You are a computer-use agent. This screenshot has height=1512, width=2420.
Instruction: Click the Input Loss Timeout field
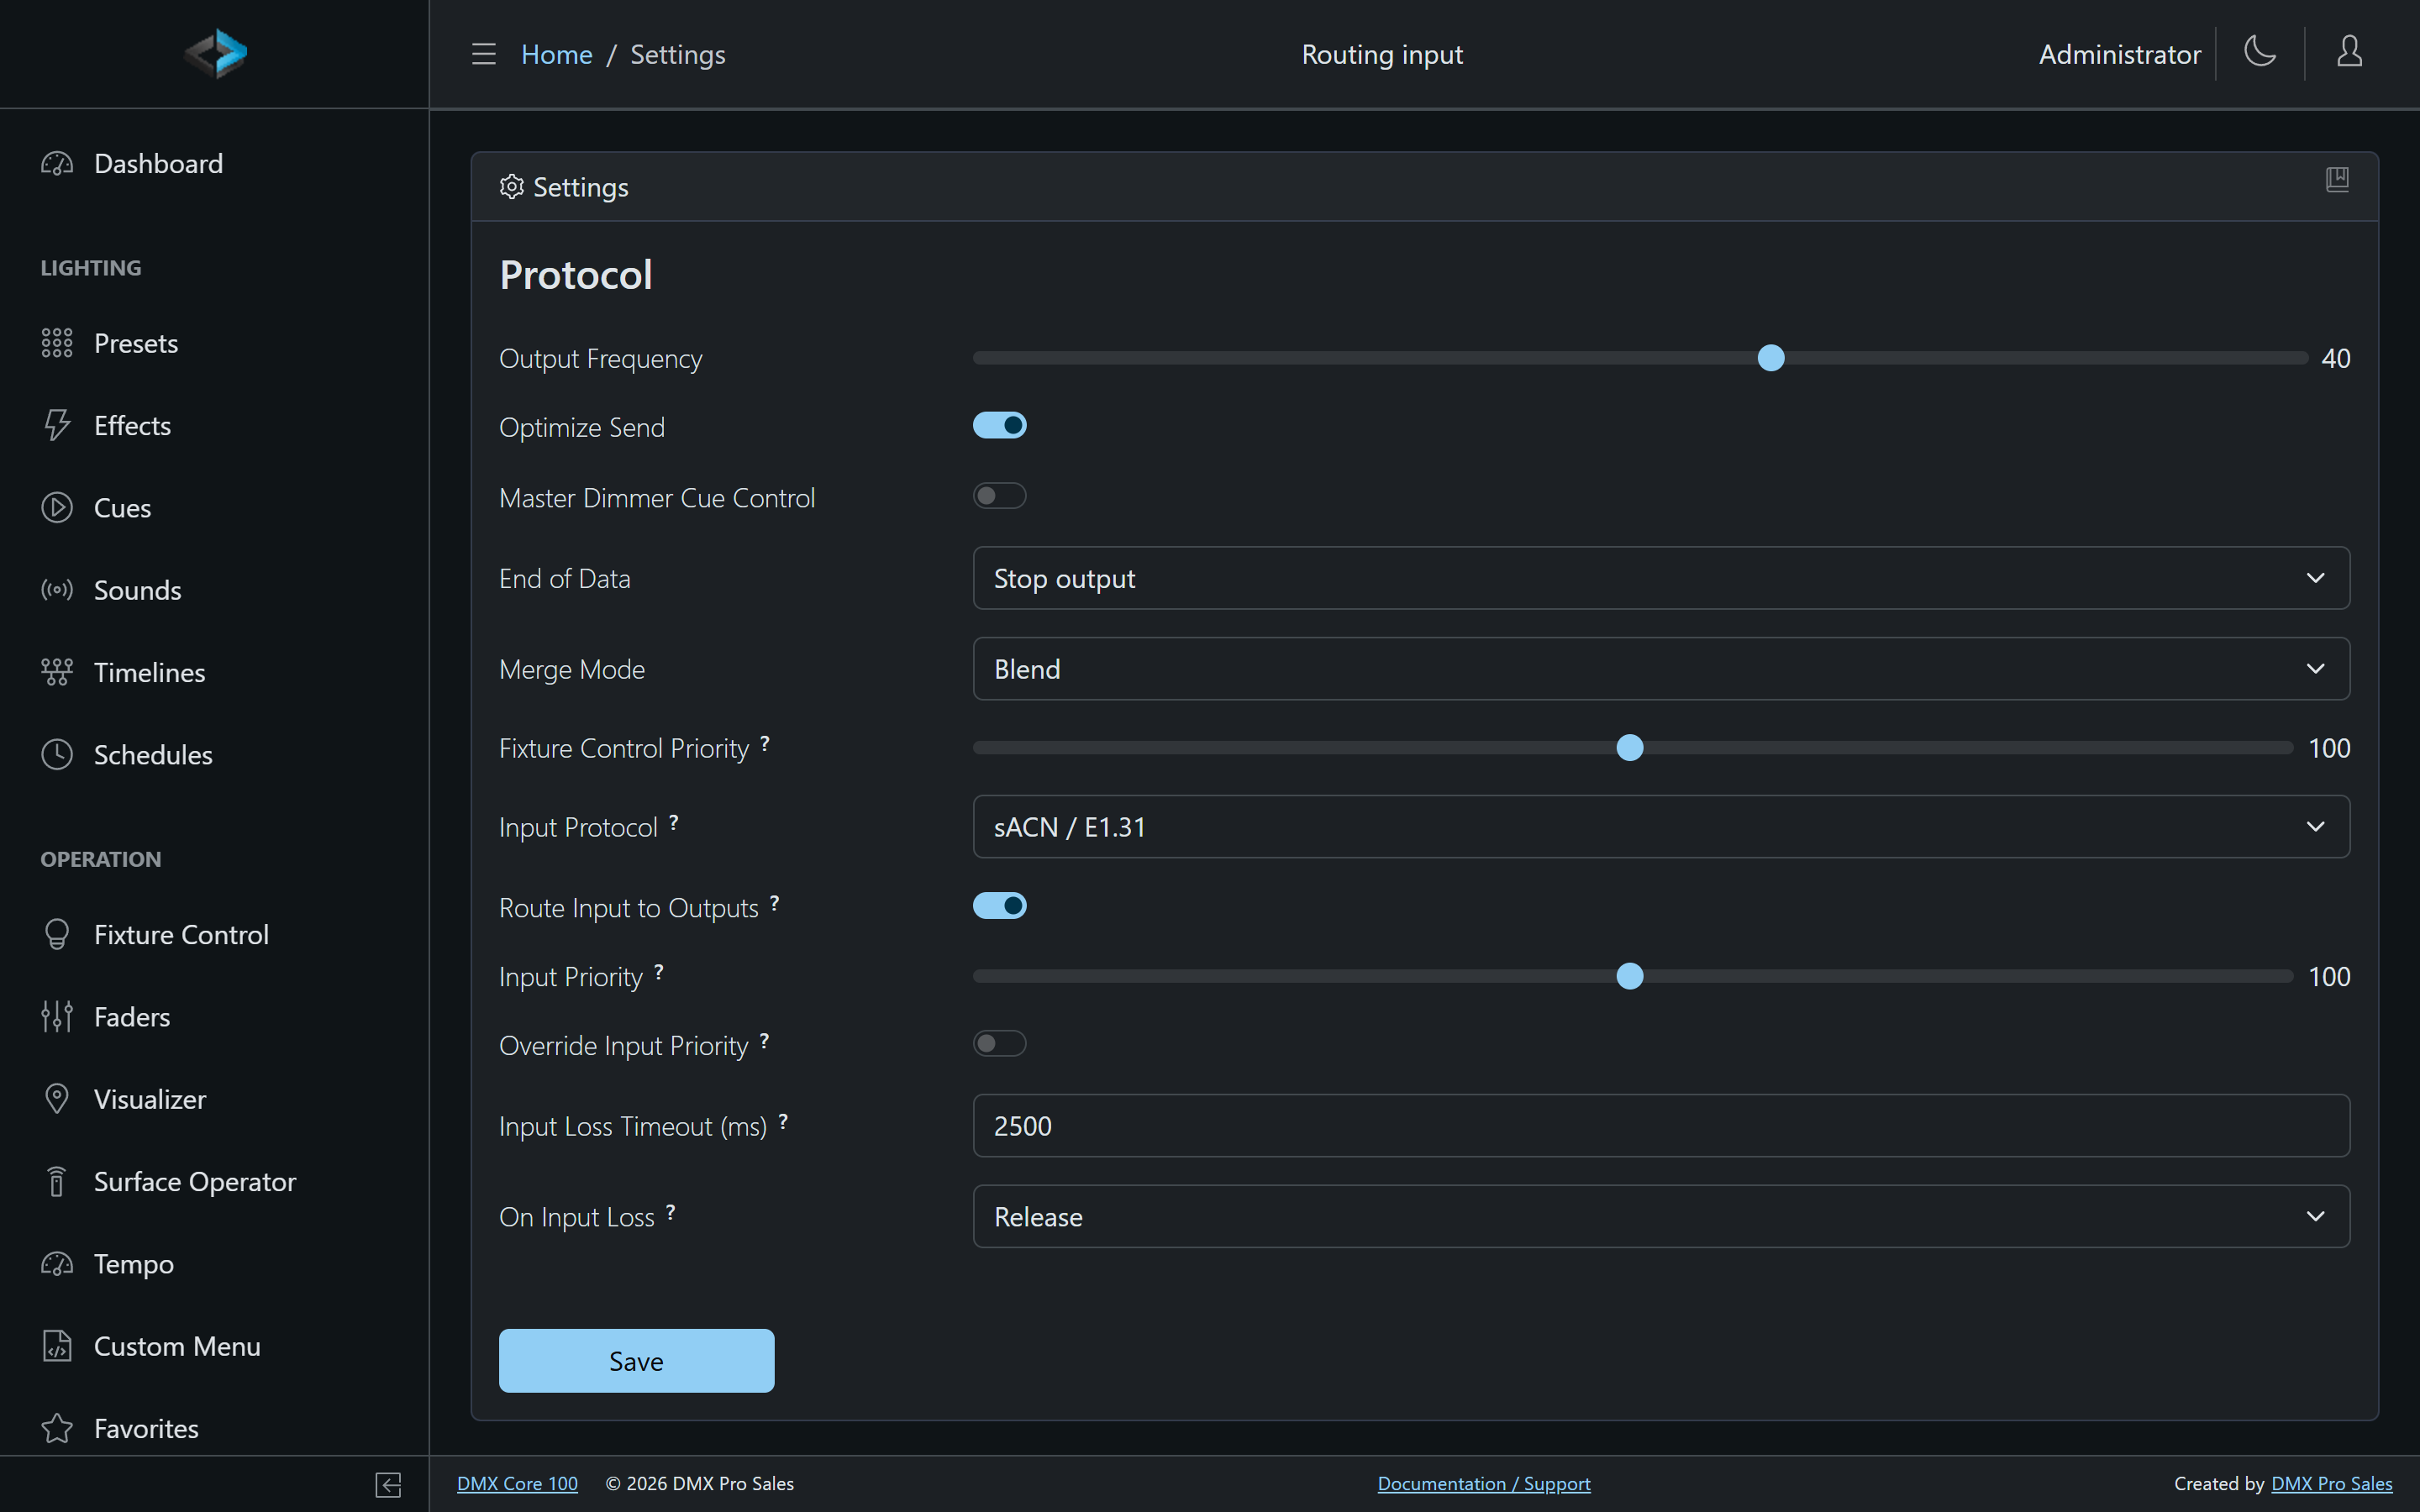pos(1661,1126)
